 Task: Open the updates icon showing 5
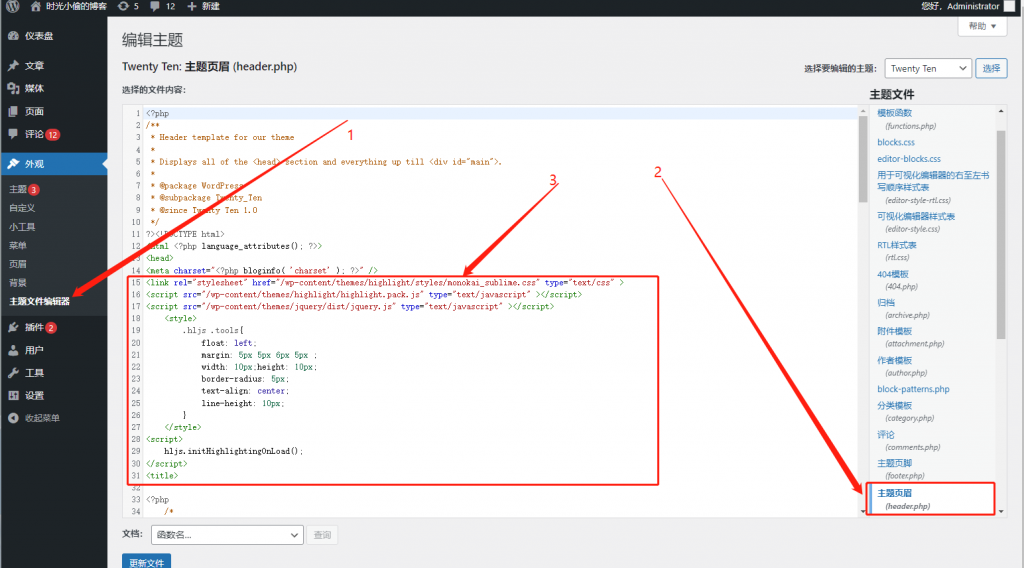[123, 7]
